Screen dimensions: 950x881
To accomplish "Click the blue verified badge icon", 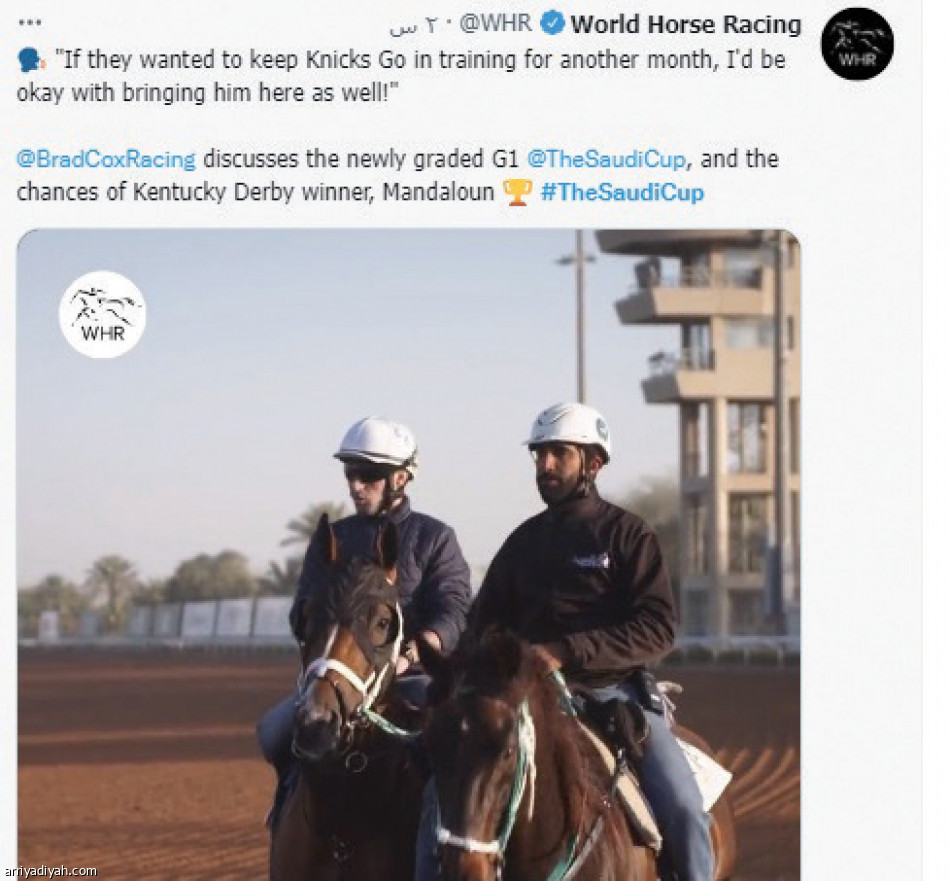I will click(x=552, y=24).
